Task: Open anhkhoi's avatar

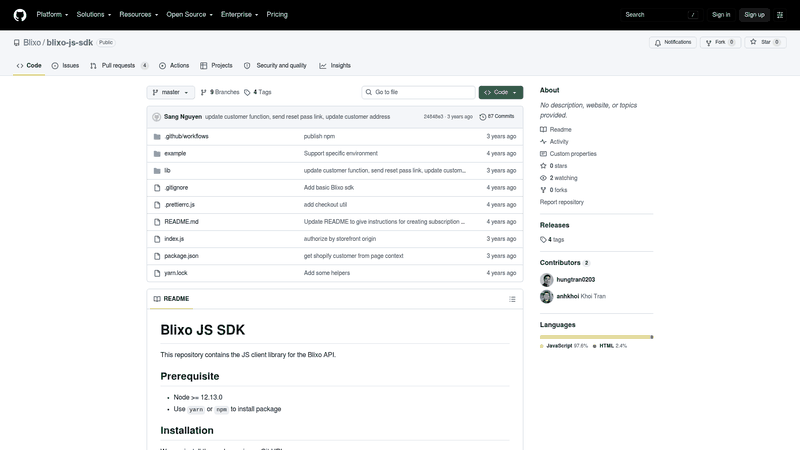Action: point(546,296)
